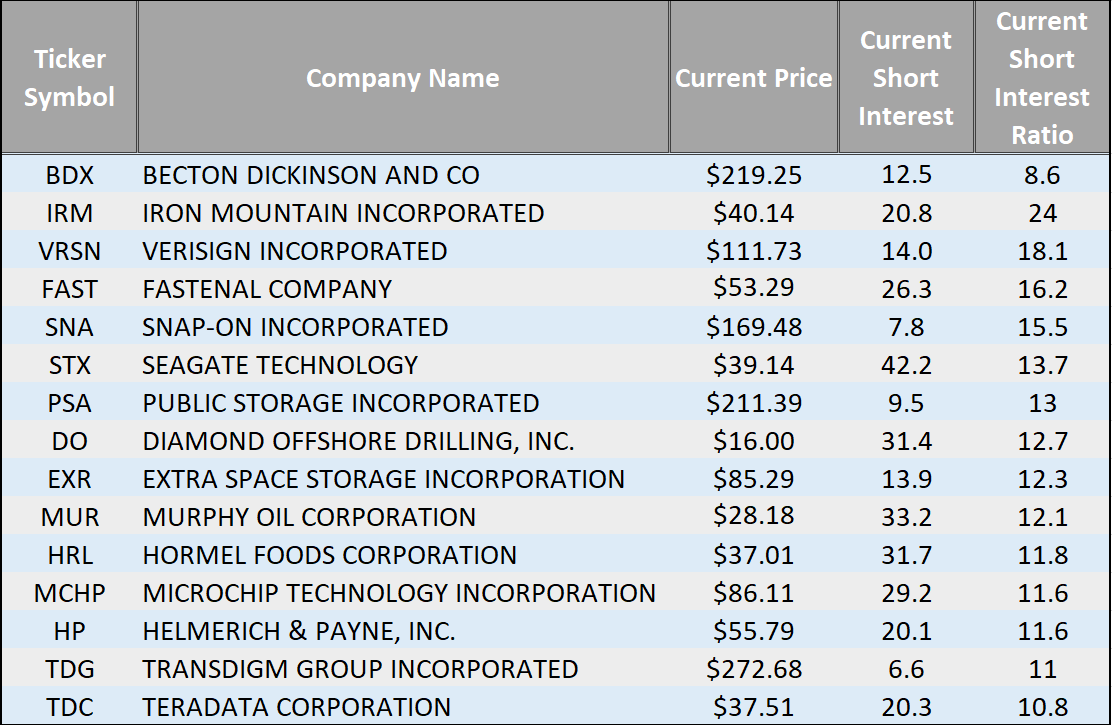Image resolution: width=1112 pixels, height=725 pixels.
Task: Click the IRON MOUNTAIN INCORPORATED cell
Action: (x=343, y=213)
